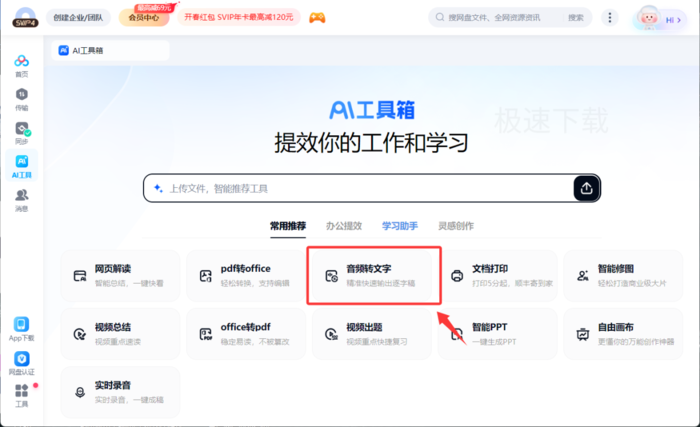700x427 pixels.
Task: Open the three-dot more options menu
Action: 610,17
